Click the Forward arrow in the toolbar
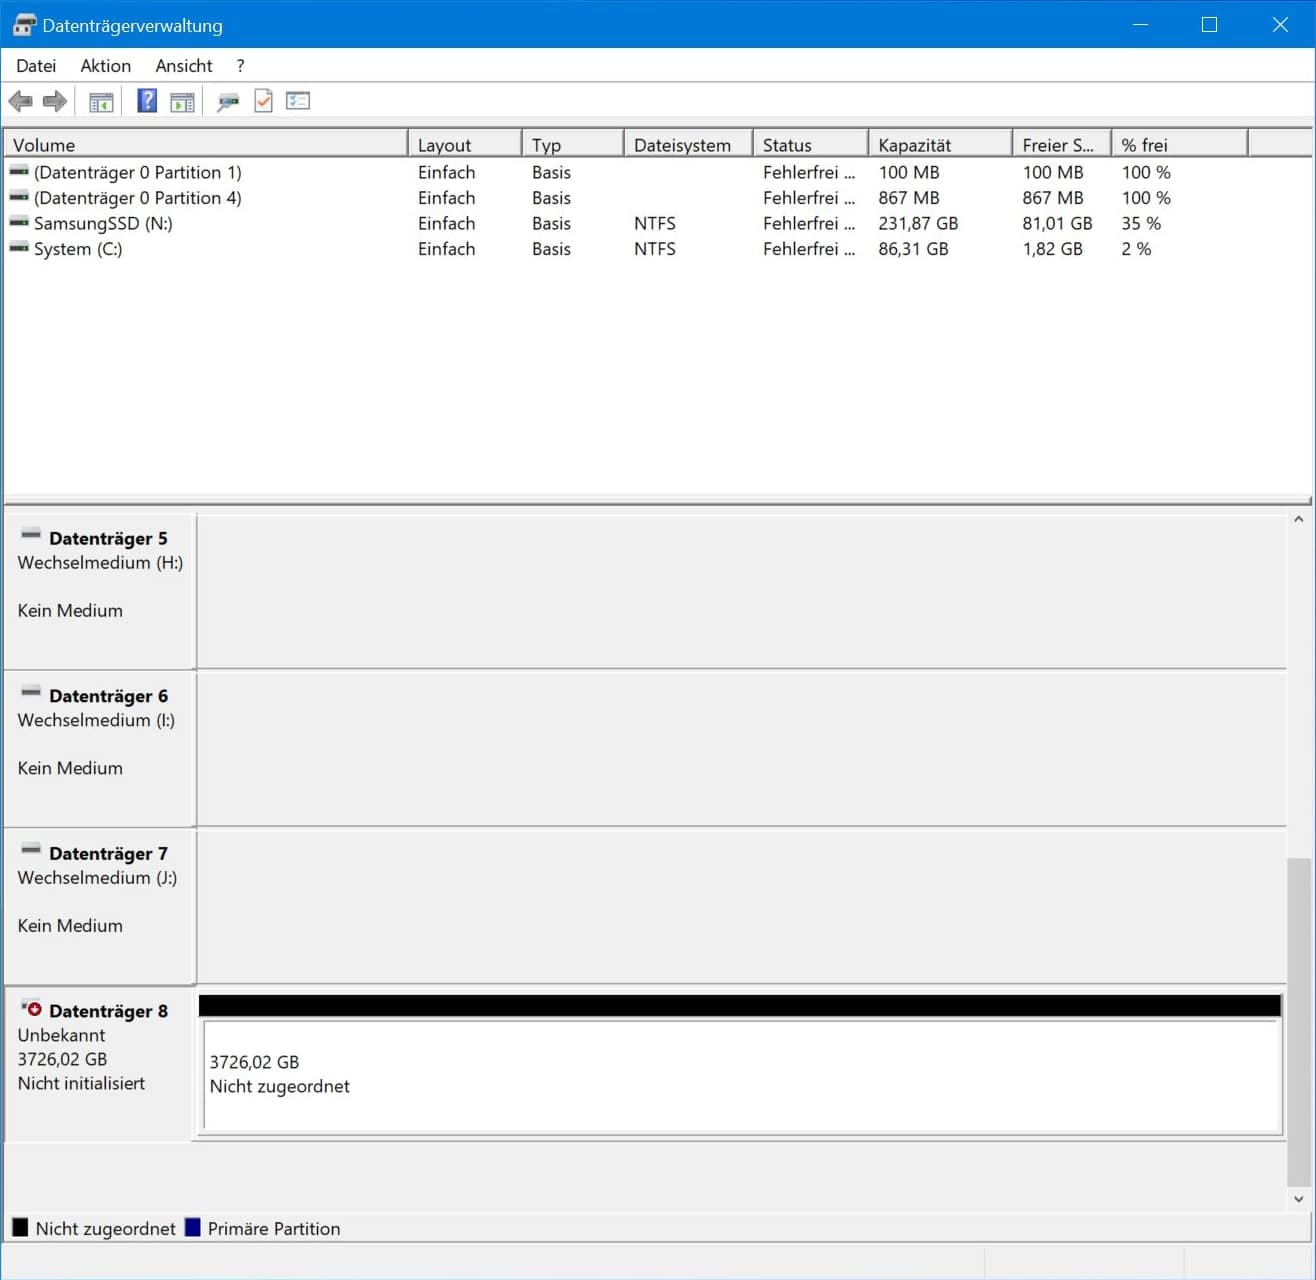The image size is (1316, 1280). click(x=55, y=101)
